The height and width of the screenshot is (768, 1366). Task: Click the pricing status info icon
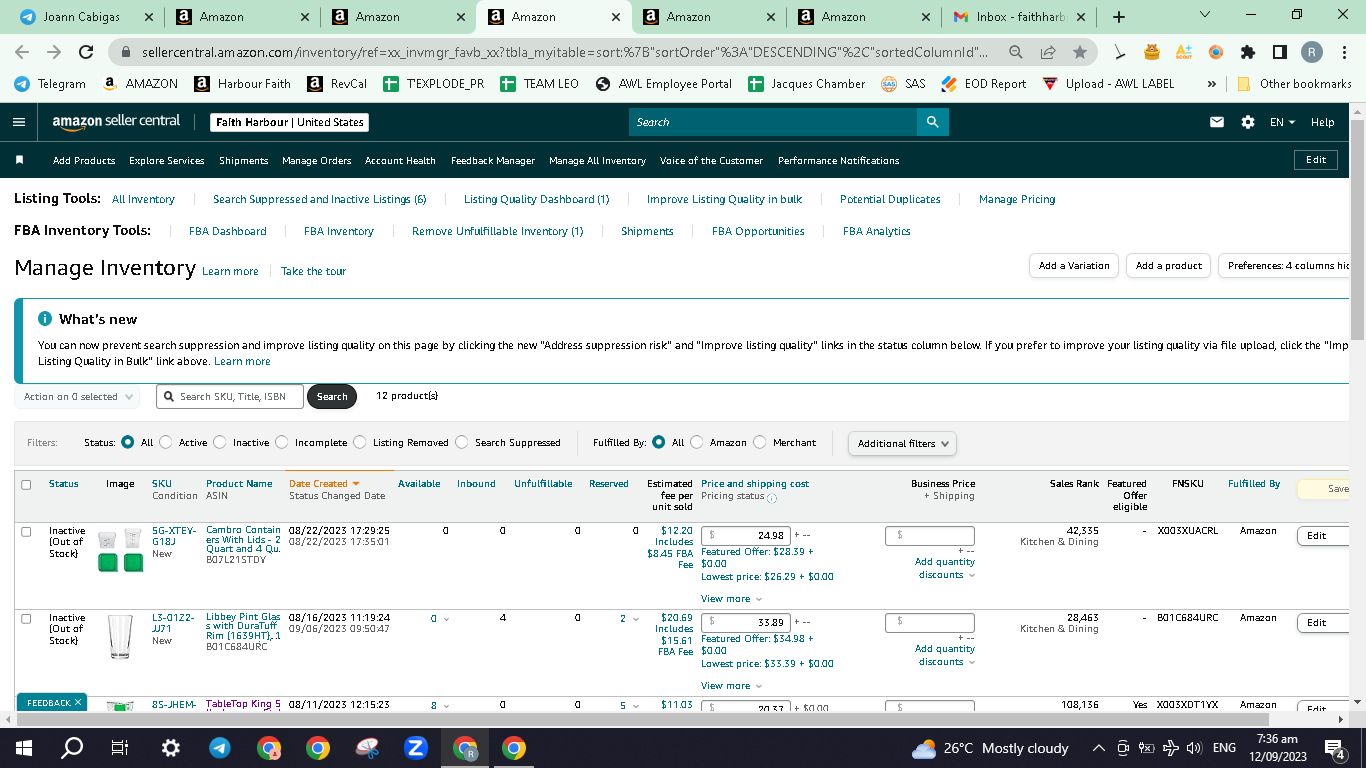pyautogui.click(x=772, y=497)
